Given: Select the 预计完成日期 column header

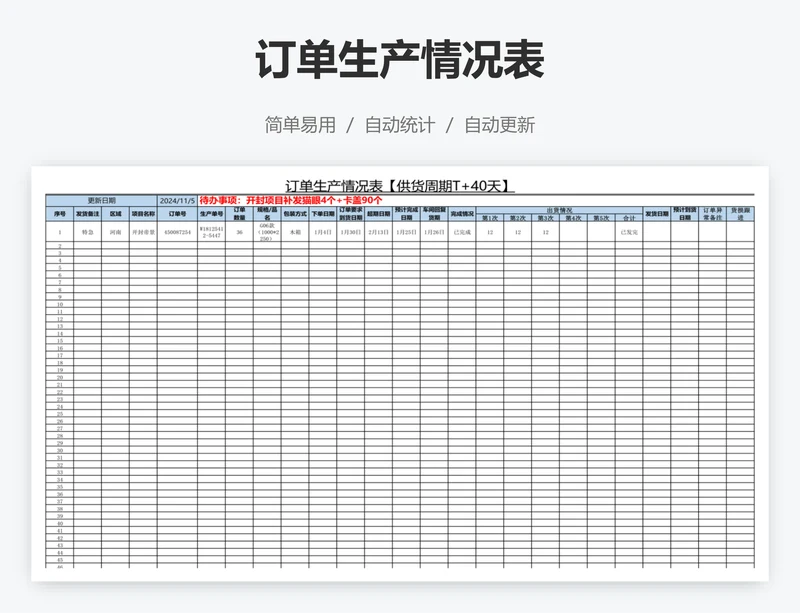Looking at the screenshot, I should click(406, 214).
